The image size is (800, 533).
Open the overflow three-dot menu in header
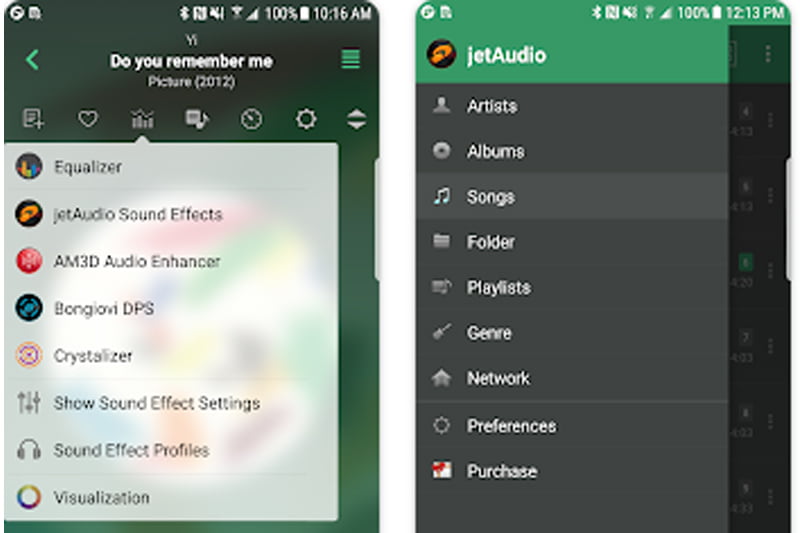click(x=768, y=54)
